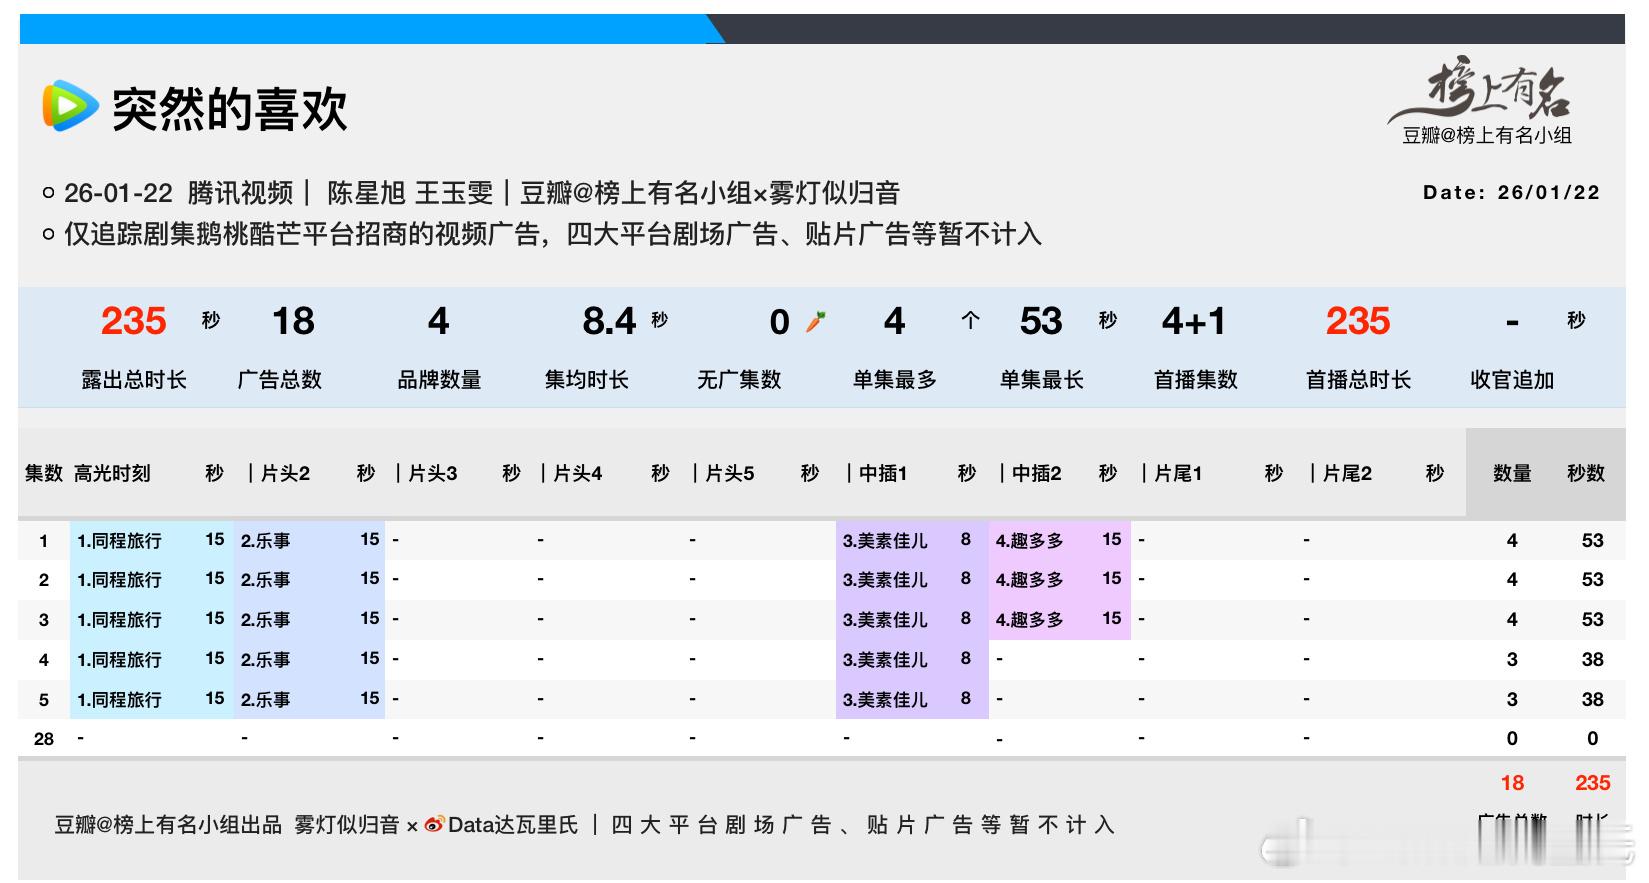Select 4.趣多多 in the episode 3 row
This screenshot has height=883, width=1649.
[x=1029, y=620]
